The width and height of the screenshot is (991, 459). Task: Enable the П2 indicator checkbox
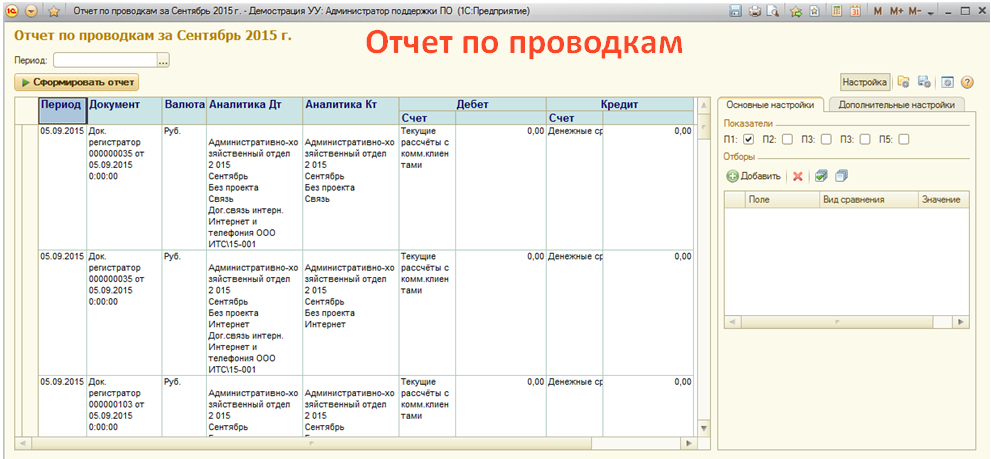tap(787, 139)
